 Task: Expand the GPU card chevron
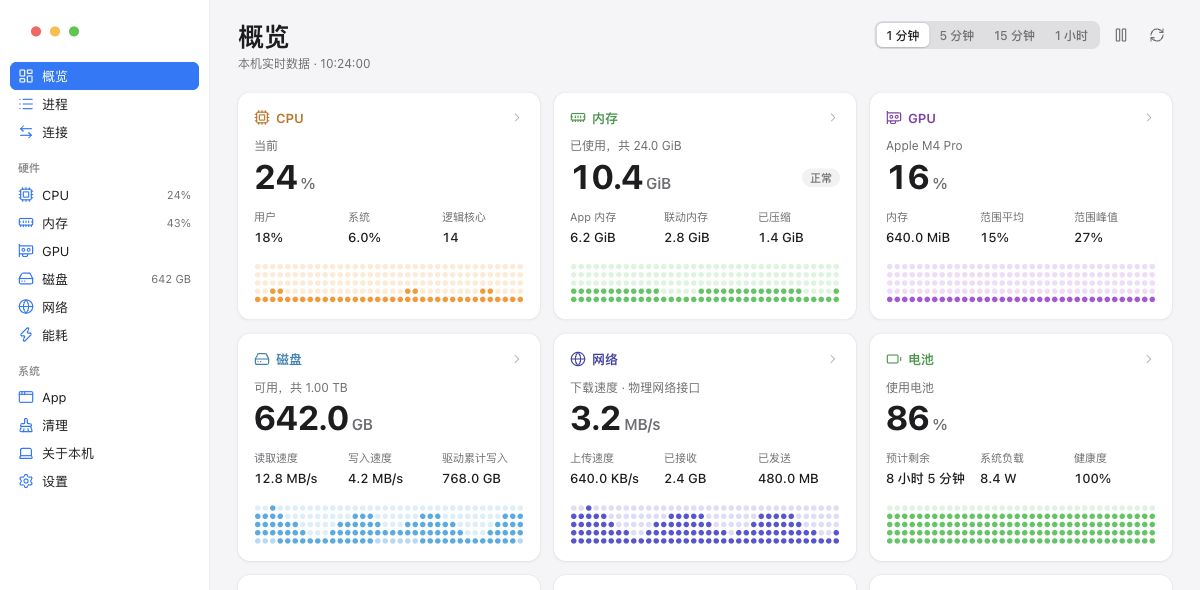click(x=1149, y=117)
